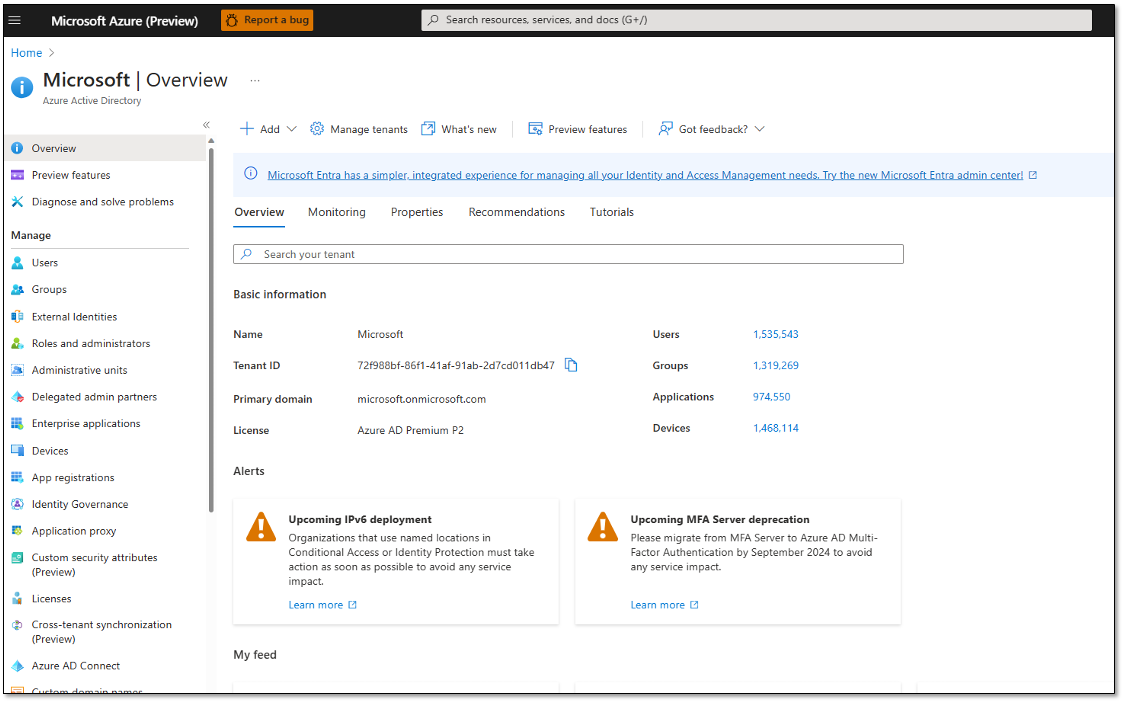The width and height of the screenshot is (1124, 704).
Task: Open App registrations
Action: coord(75,477)
